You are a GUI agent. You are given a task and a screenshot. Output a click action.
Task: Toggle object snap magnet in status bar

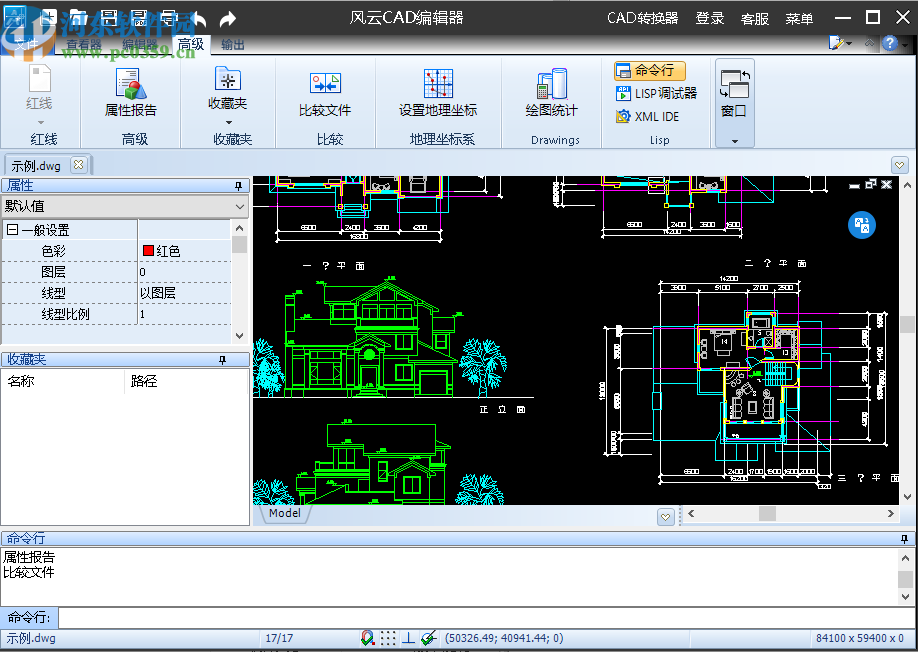click(x=367, y=638)
